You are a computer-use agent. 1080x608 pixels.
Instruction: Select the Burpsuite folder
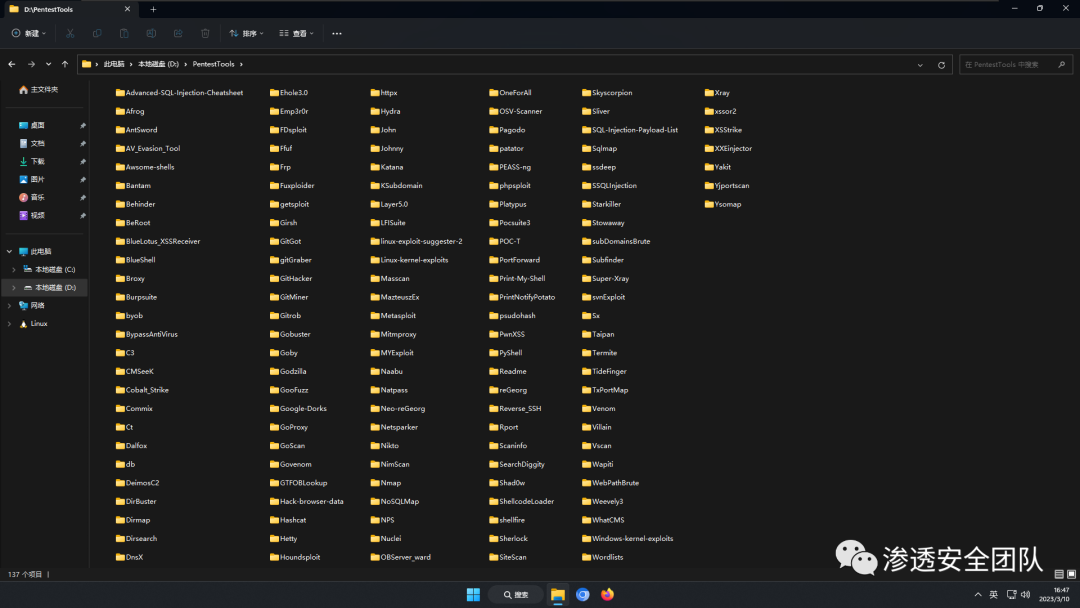[136, 297]
